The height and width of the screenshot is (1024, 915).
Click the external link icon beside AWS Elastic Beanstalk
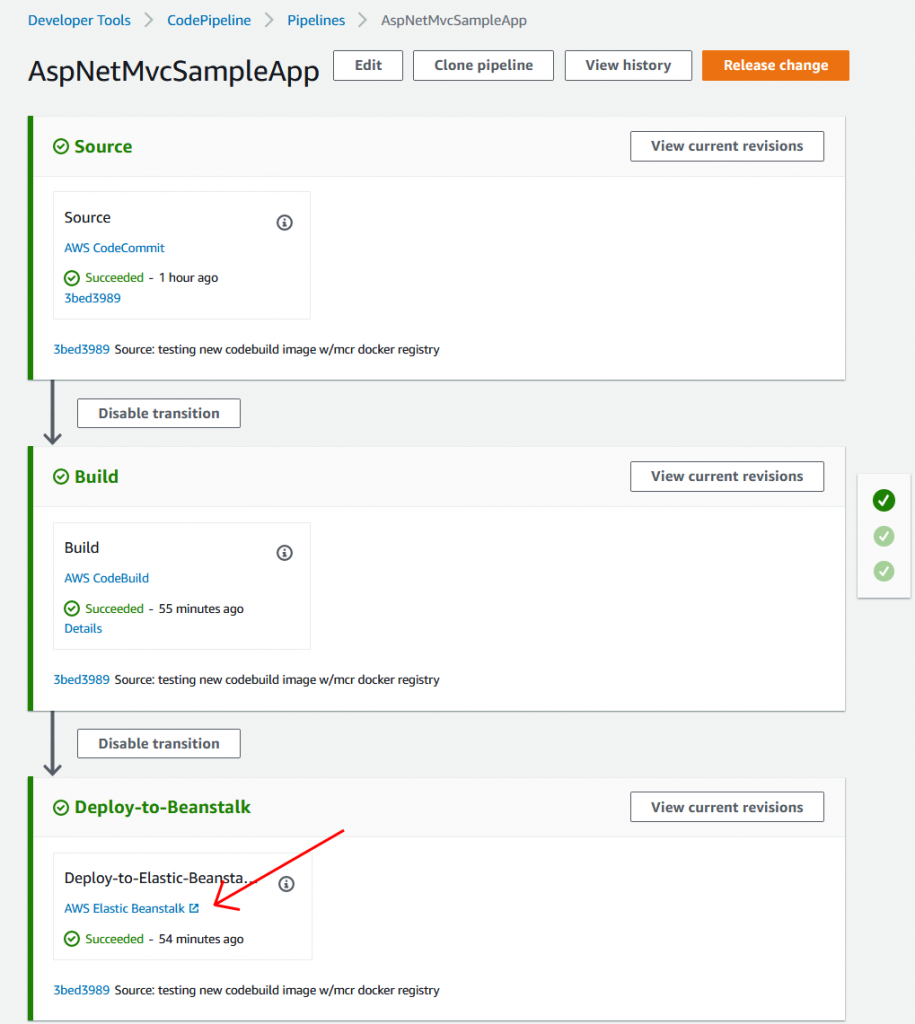pyautogui.click(x=194, y=908)
